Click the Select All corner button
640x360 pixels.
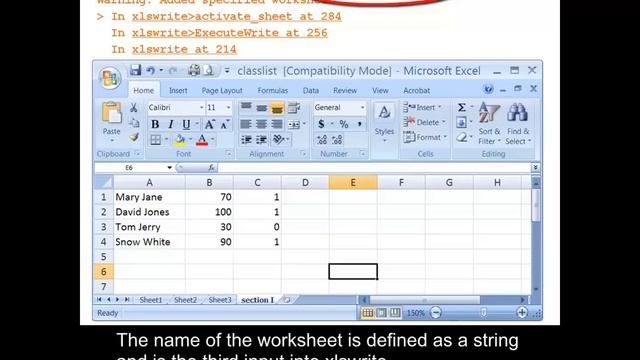[x=104, y=182]
